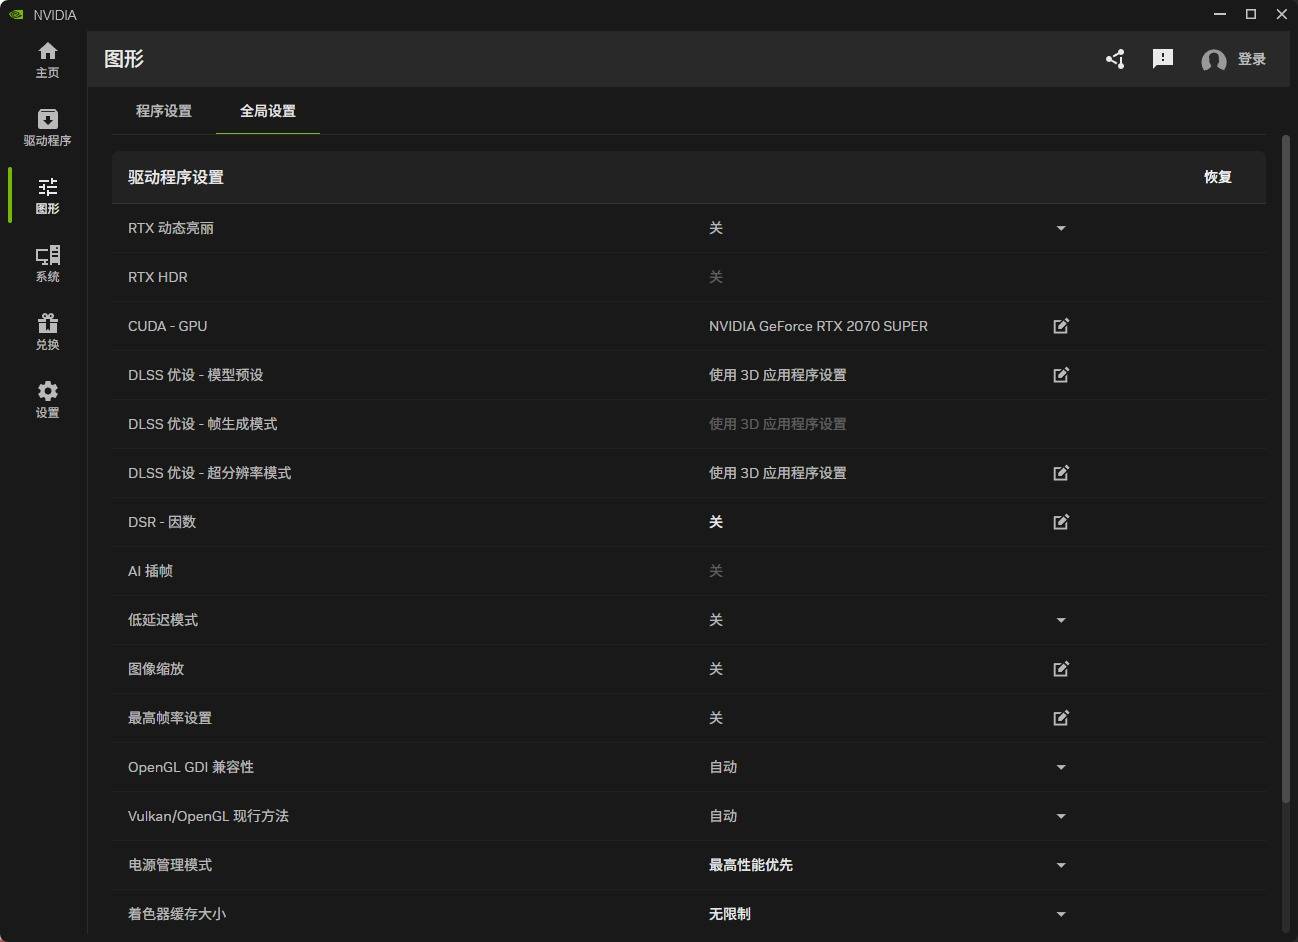Edit the 图像缩放 setting

point(1061,669)
